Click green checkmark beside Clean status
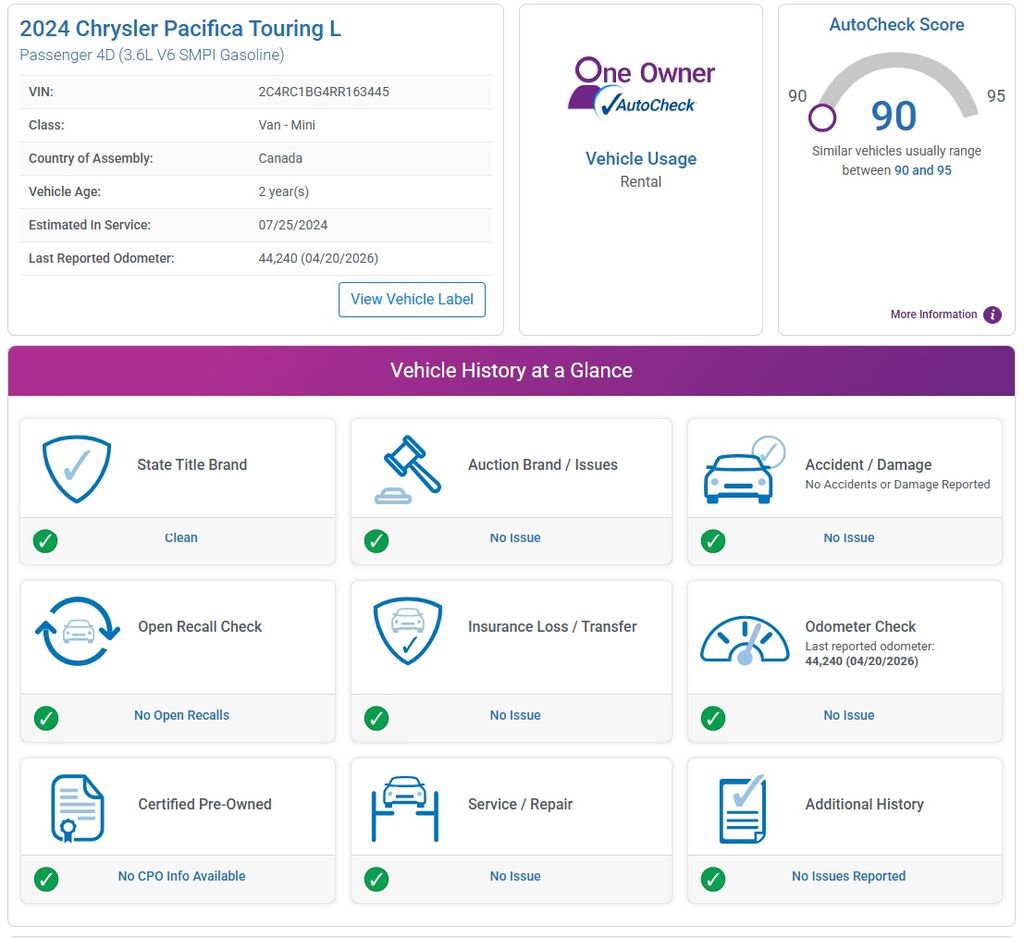 [x=45, y=541]
